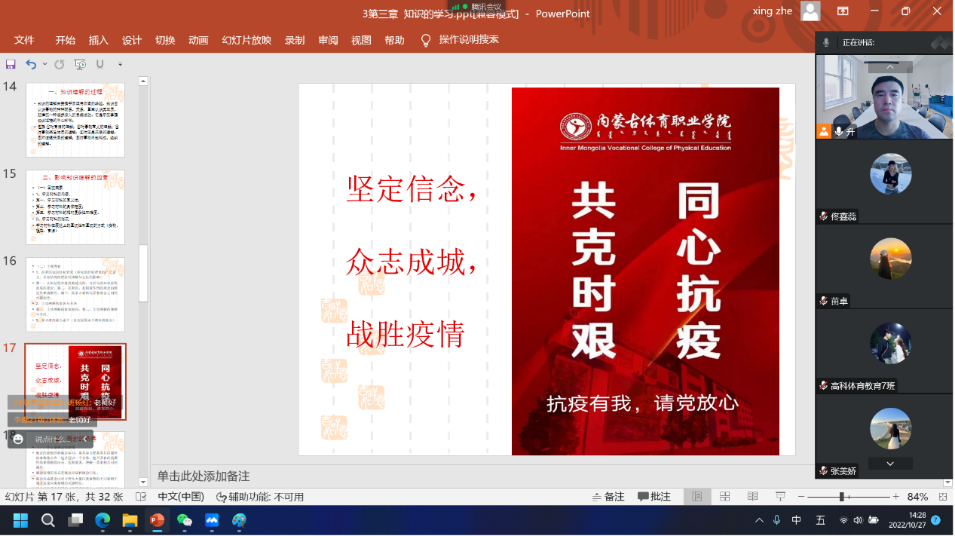This screenshot has height=536, width=955.
Task: Click the emoji icon in meeting chat box
Action: 18,439
